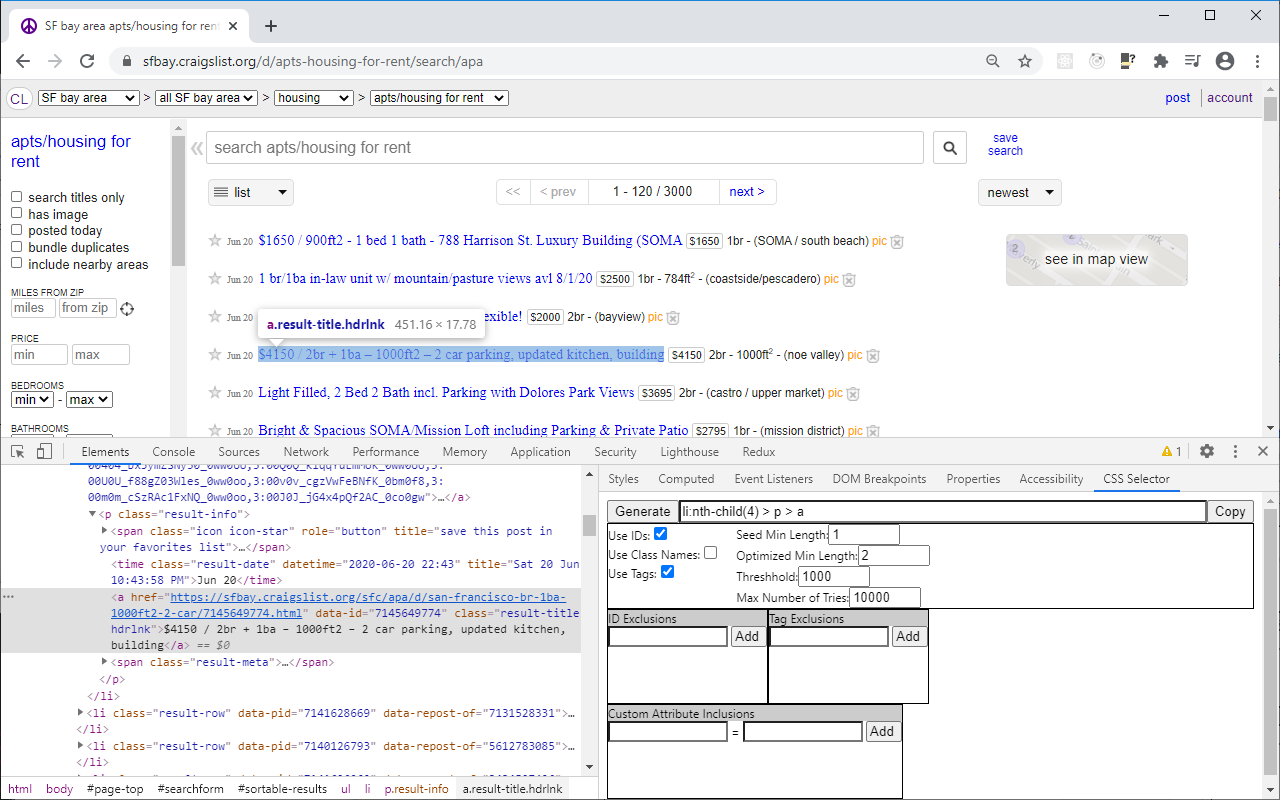This screenshot has width=1280, height=800.
Task: Open DevTools three-dot customize menu
Action: coord(1236,452)
